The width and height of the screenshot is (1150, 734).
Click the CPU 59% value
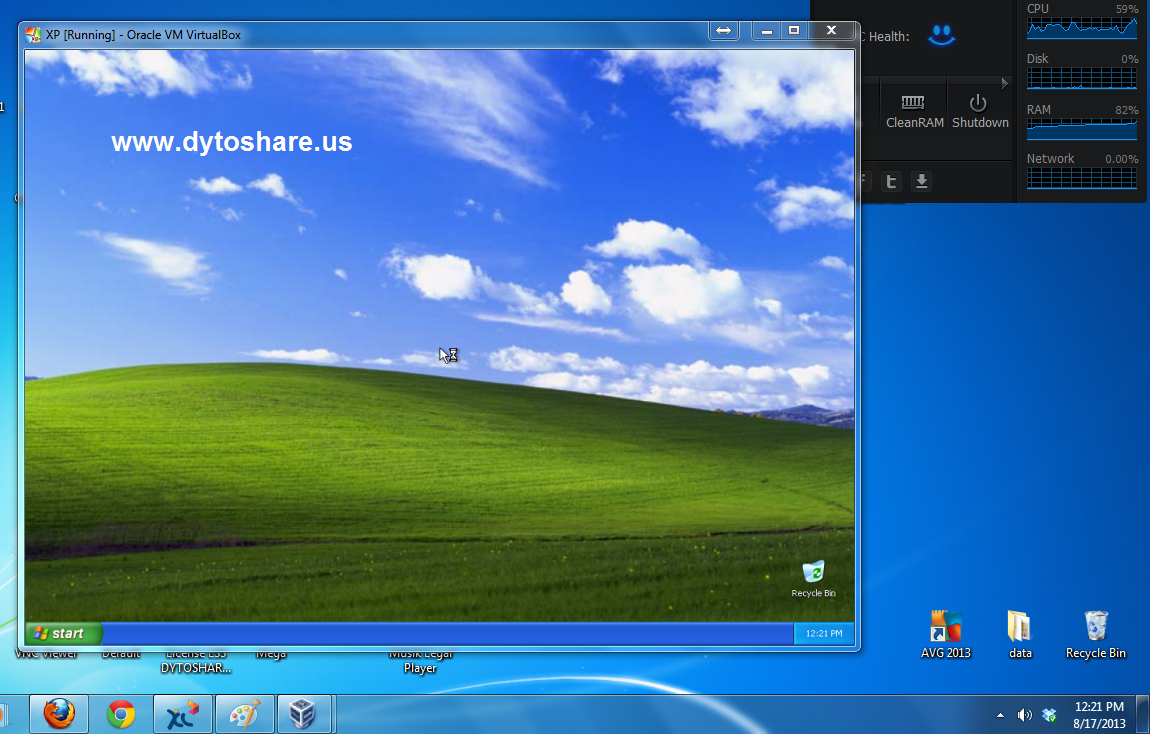(x=1127, y=9)
